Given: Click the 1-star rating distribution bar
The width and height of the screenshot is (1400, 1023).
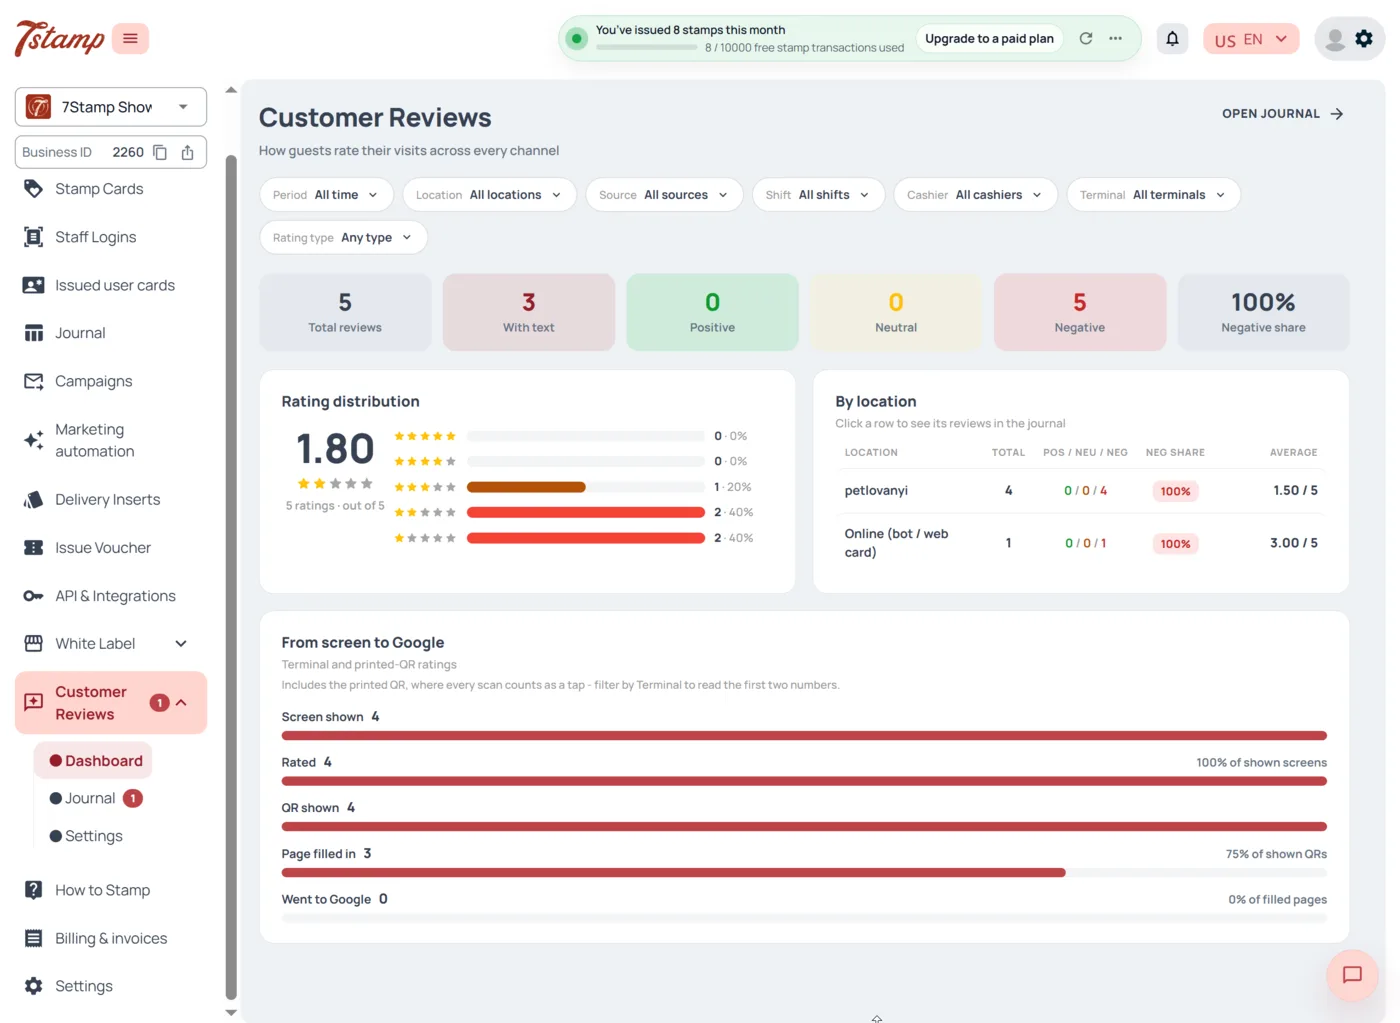Looking at the screenshot, I should point(586,538).
